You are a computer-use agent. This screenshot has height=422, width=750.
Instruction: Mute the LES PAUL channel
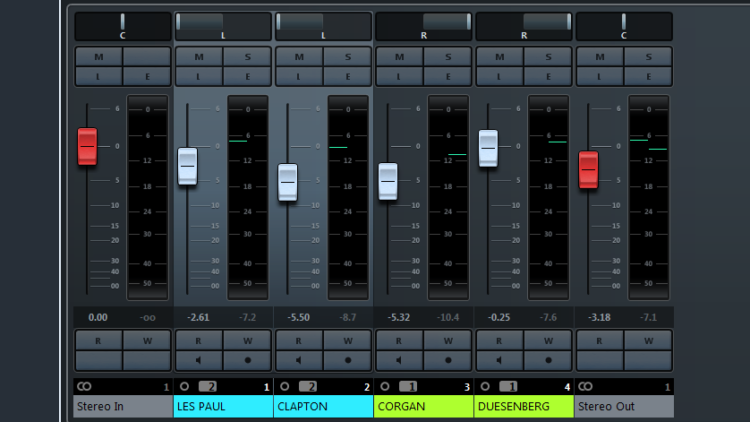[x=199, y=57]
